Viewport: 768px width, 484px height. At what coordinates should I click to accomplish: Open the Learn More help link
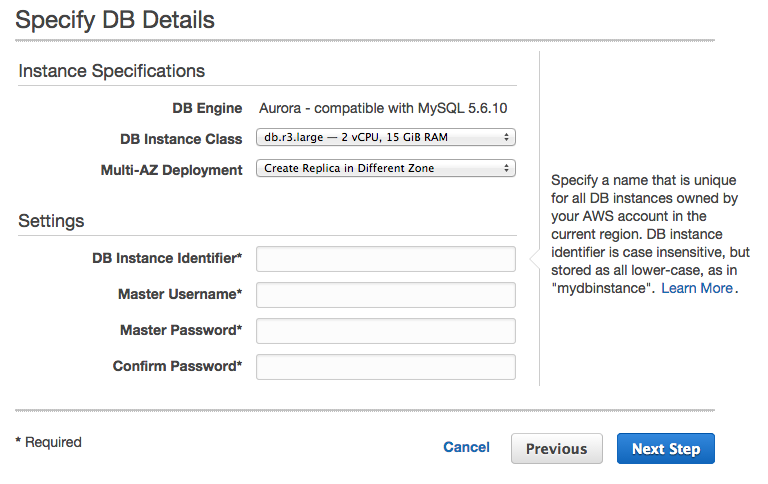click(x=697, y=288)
